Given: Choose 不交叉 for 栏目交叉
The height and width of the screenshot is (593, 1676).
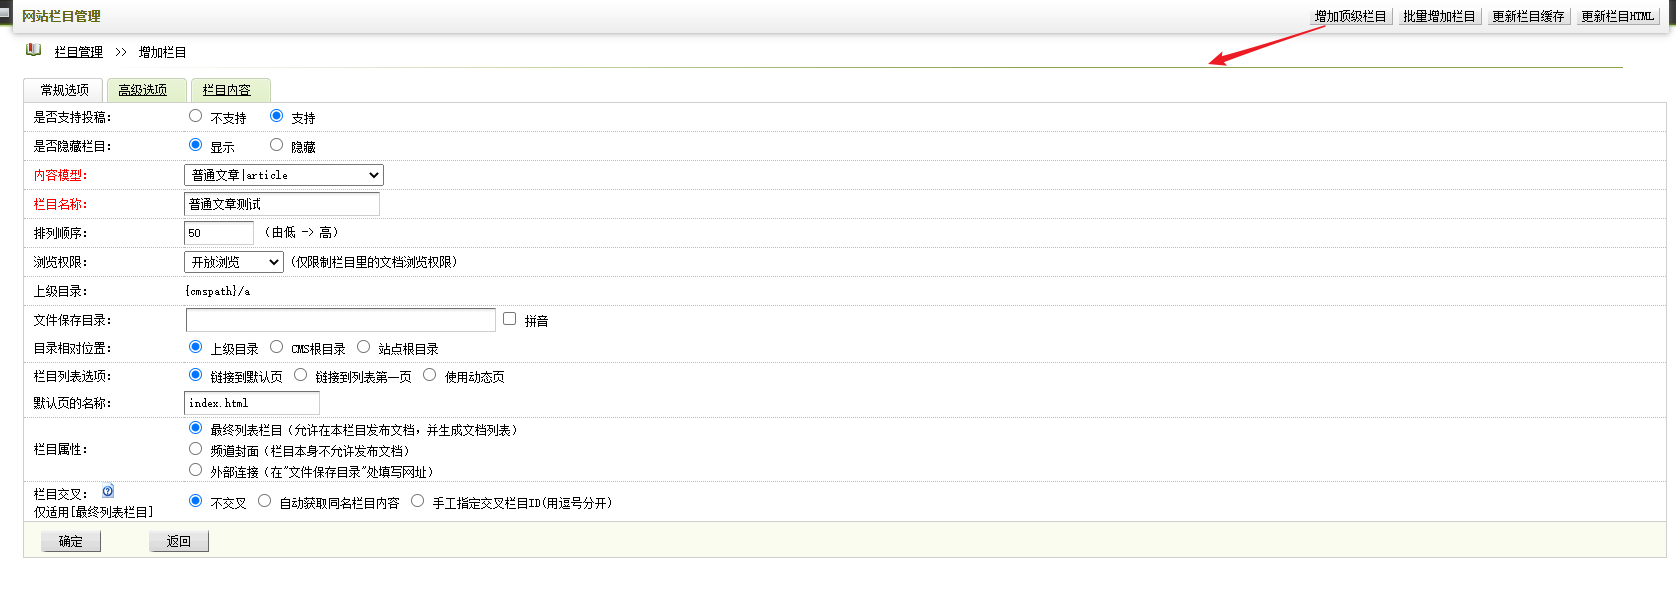Looking at the screenshot, I should [196, 501].
